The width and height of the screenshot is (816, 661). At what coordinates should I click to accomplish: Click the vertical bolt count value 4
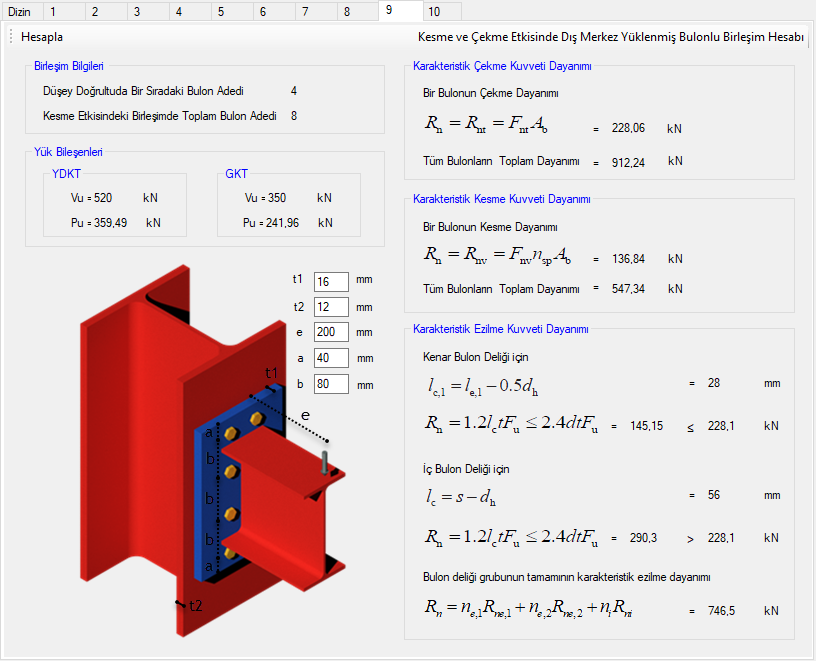[294, 91]
